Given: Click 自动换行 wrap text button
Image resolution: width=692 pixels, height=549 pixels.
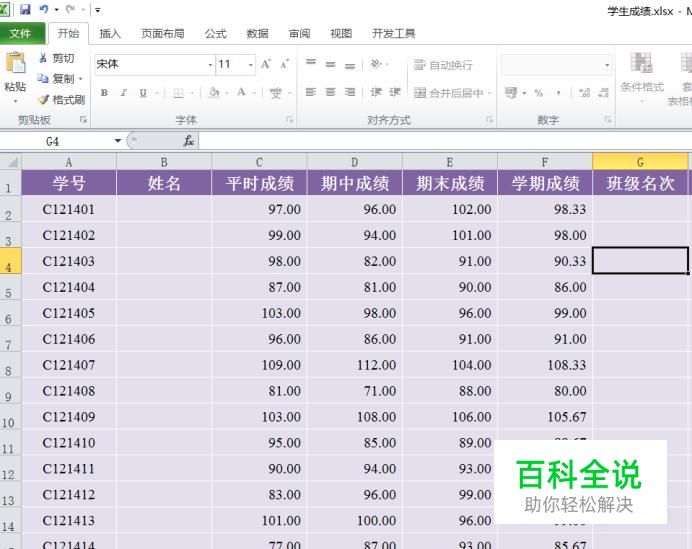Looking at the screenshot, I should (443, 65).
